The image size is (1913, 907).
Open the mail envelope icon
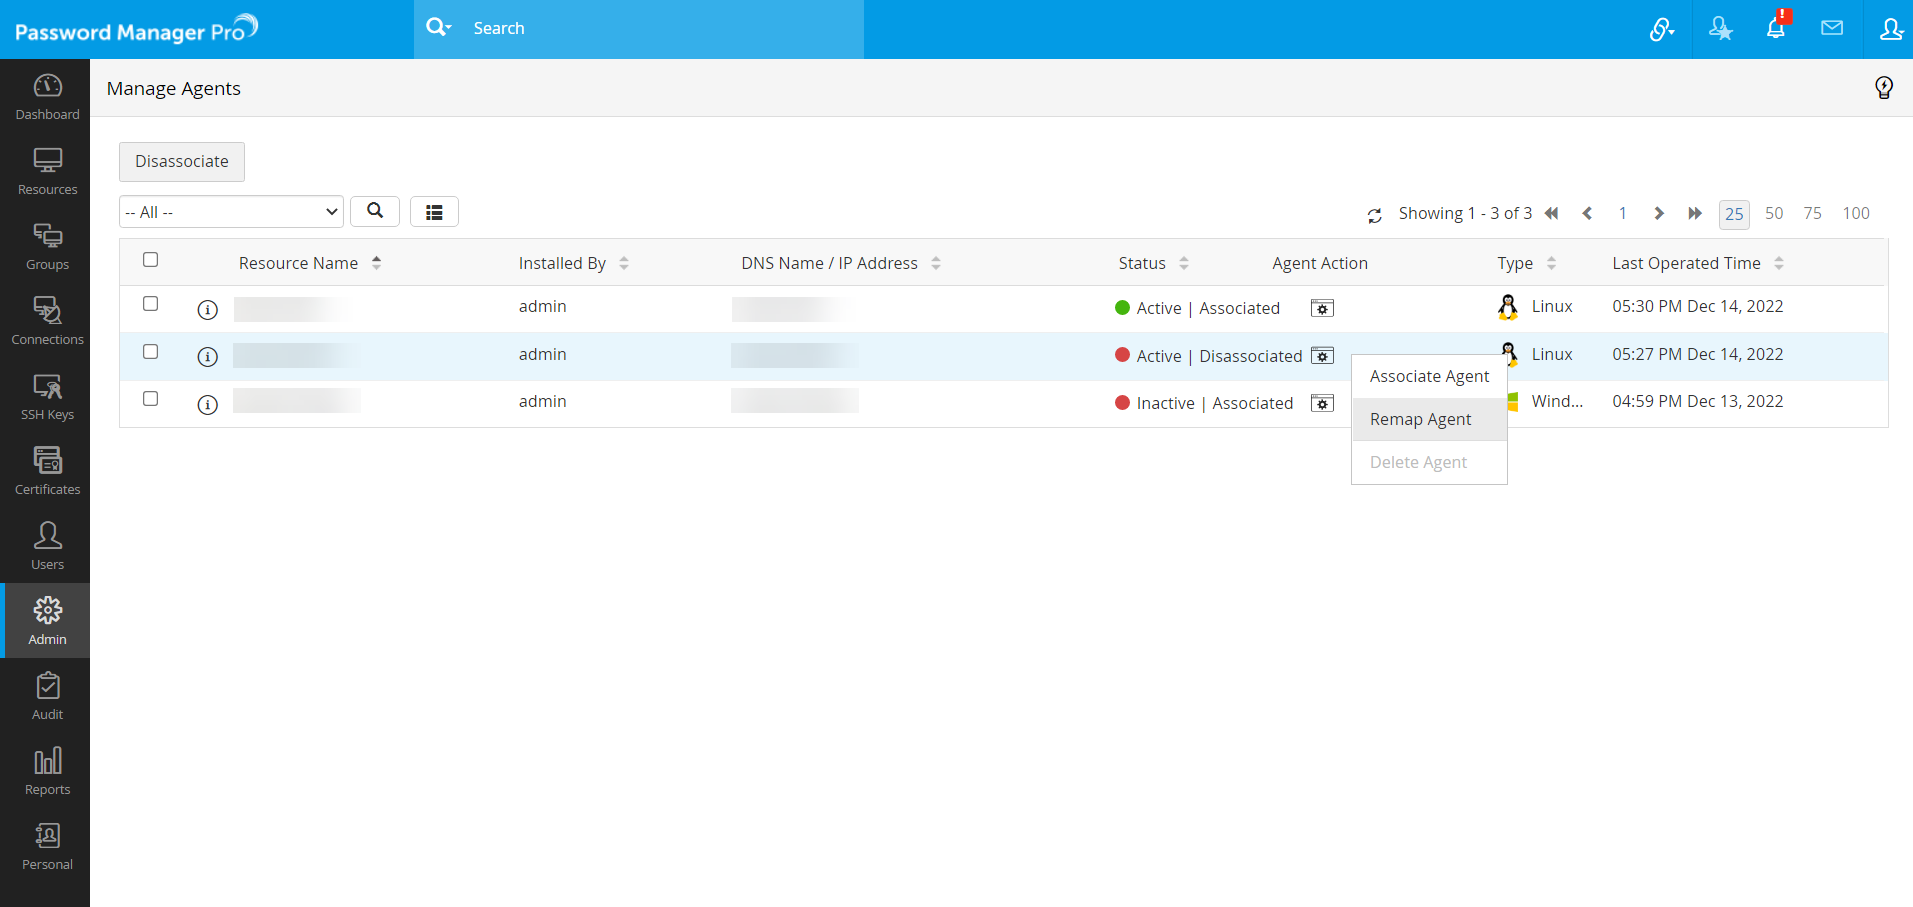[x=1831, y=29]
